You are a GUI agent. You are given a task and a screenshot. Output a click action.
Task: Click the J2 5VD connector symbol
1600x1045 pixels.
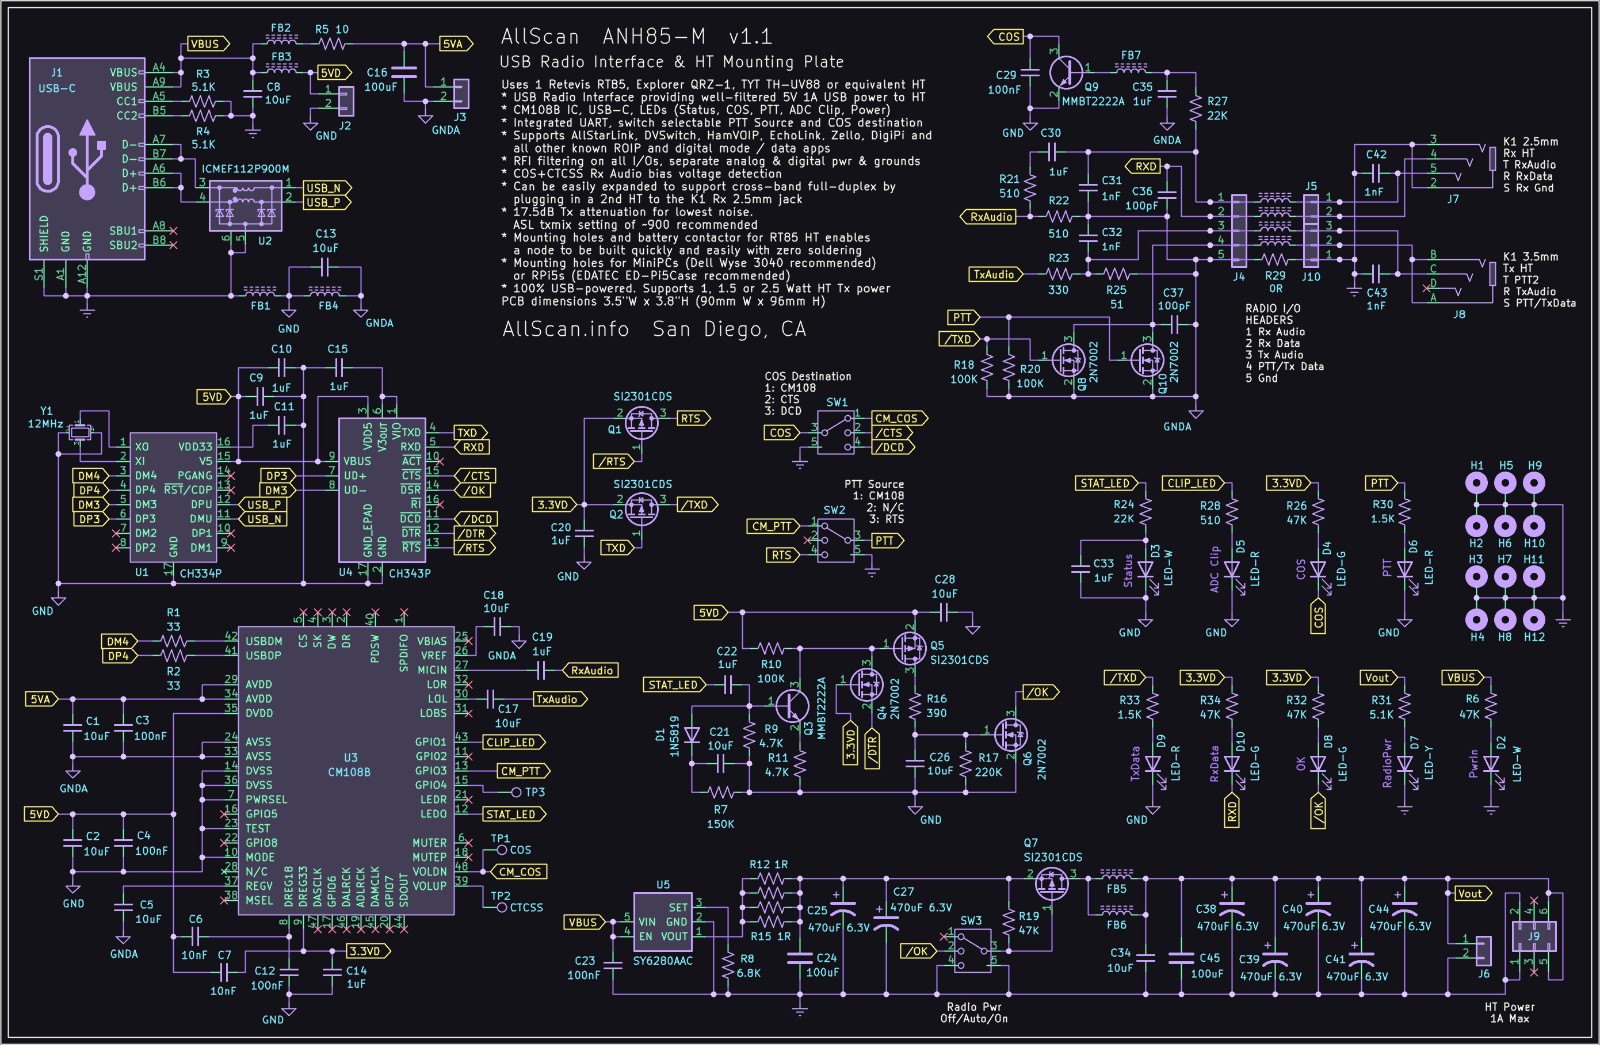[x=344, y=100]
